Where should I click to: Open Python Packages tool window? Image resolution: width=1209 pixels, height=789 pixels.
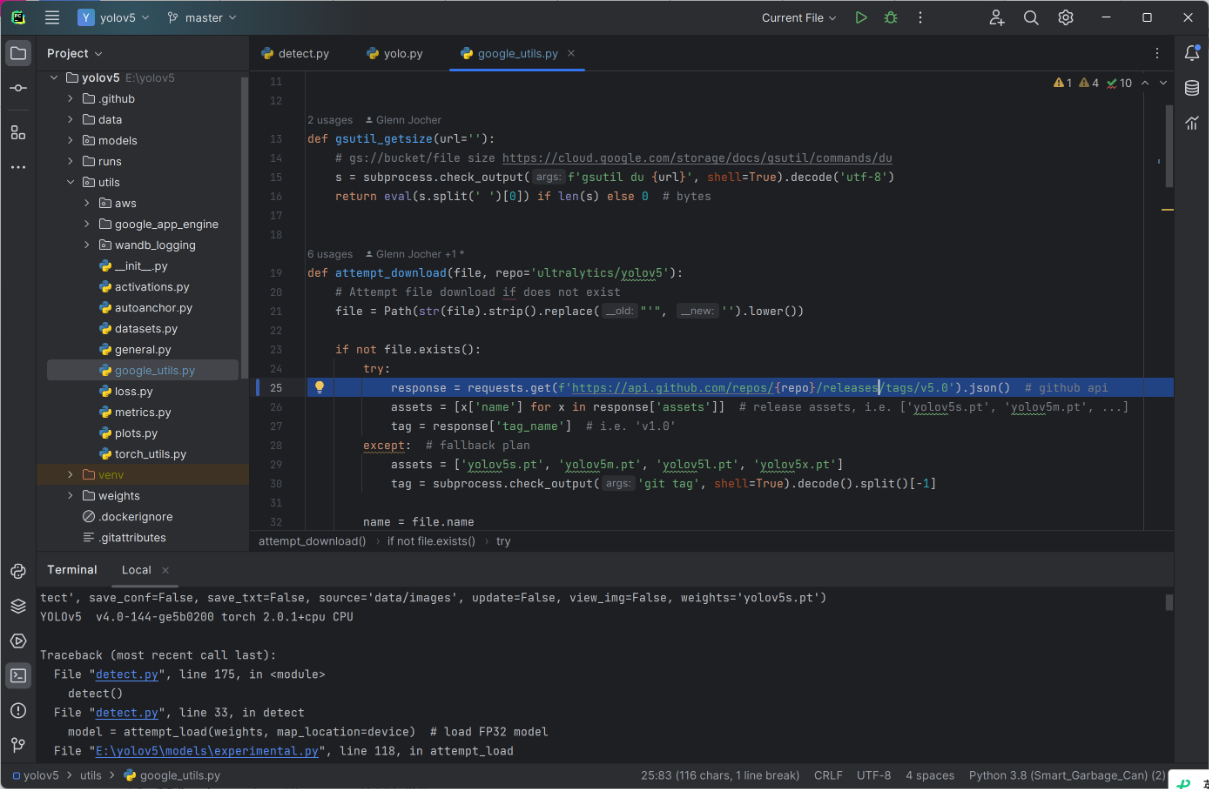coord(18,606)
